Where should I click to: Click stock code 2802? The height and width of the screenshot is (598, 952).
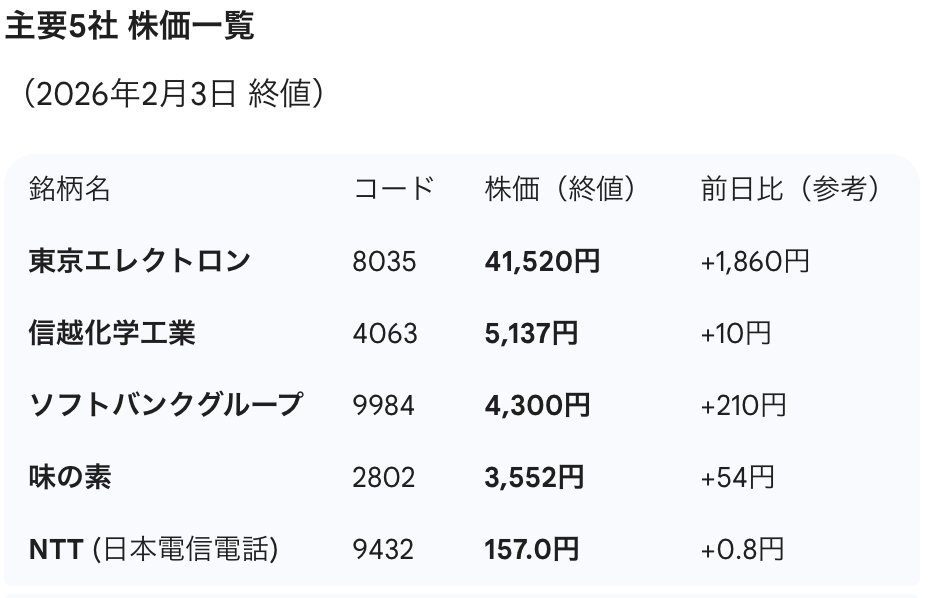pyautogui.click(x=384, y=477)
